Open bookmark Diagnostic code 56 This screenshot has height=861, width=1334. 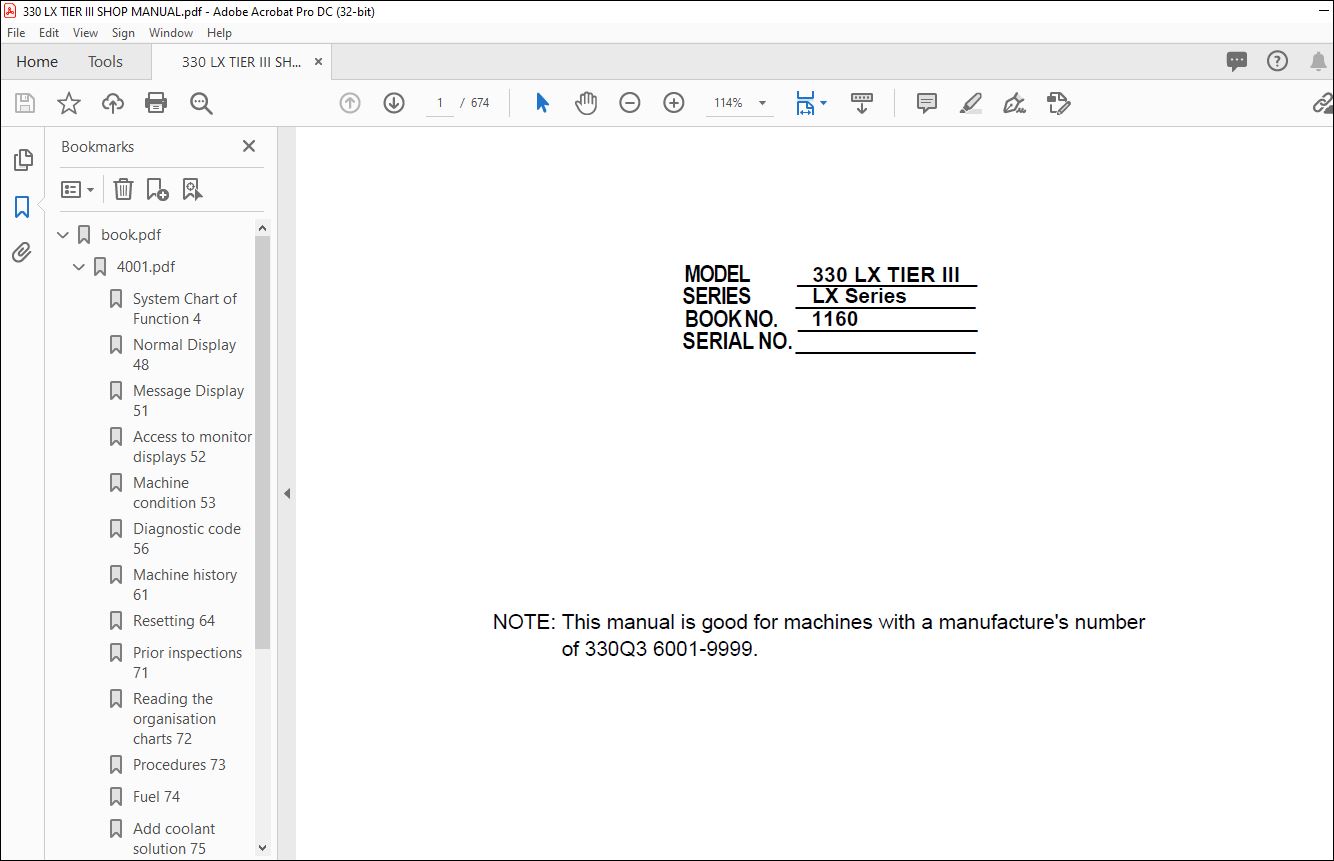point(186,539)
